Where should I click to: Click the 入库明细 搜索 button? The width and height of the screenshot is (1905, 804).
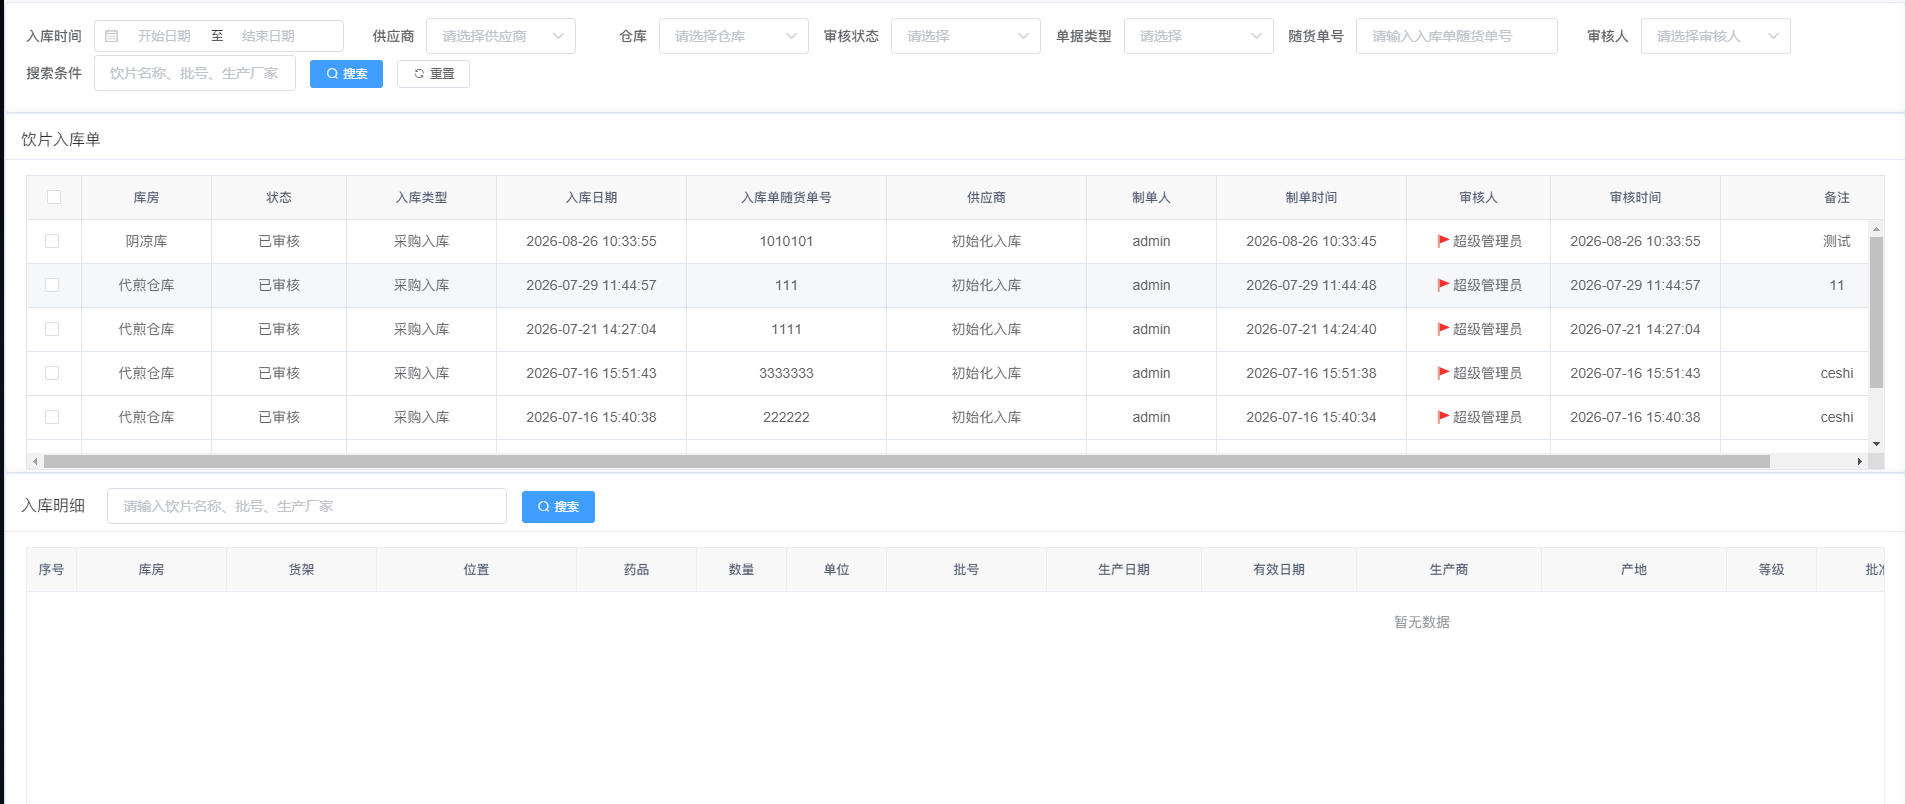point(558,507)
